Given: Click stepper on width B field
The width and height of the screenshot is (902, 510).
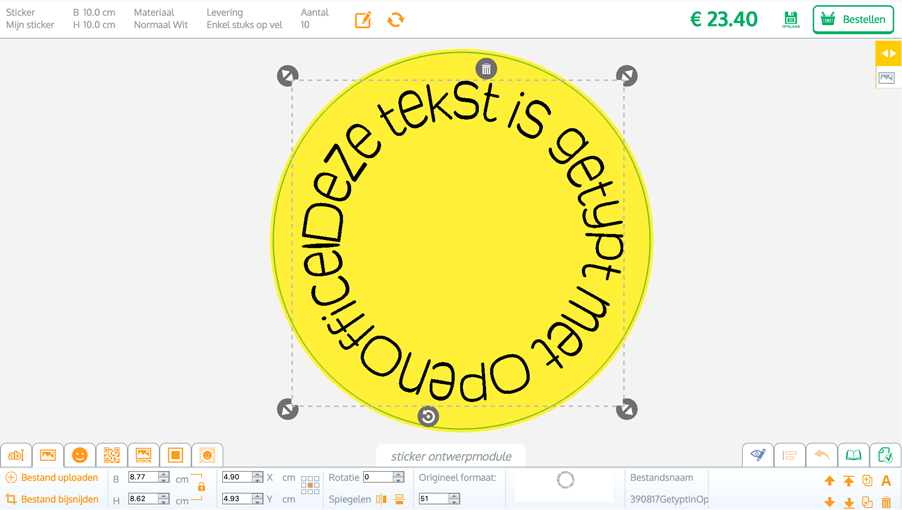Looking at the screenshot, I should [164, 477].
